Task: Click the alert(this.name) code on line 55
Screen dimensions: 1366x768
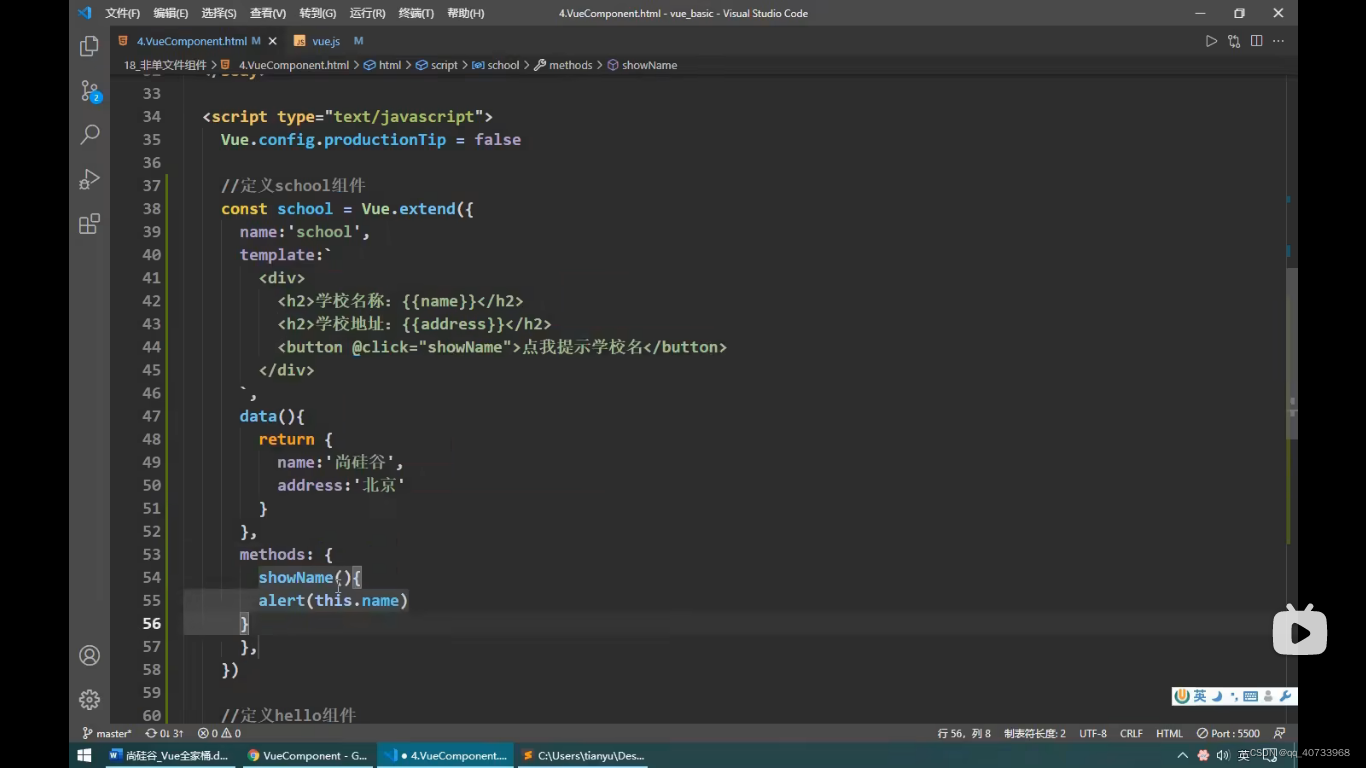Action: (333, 600)
